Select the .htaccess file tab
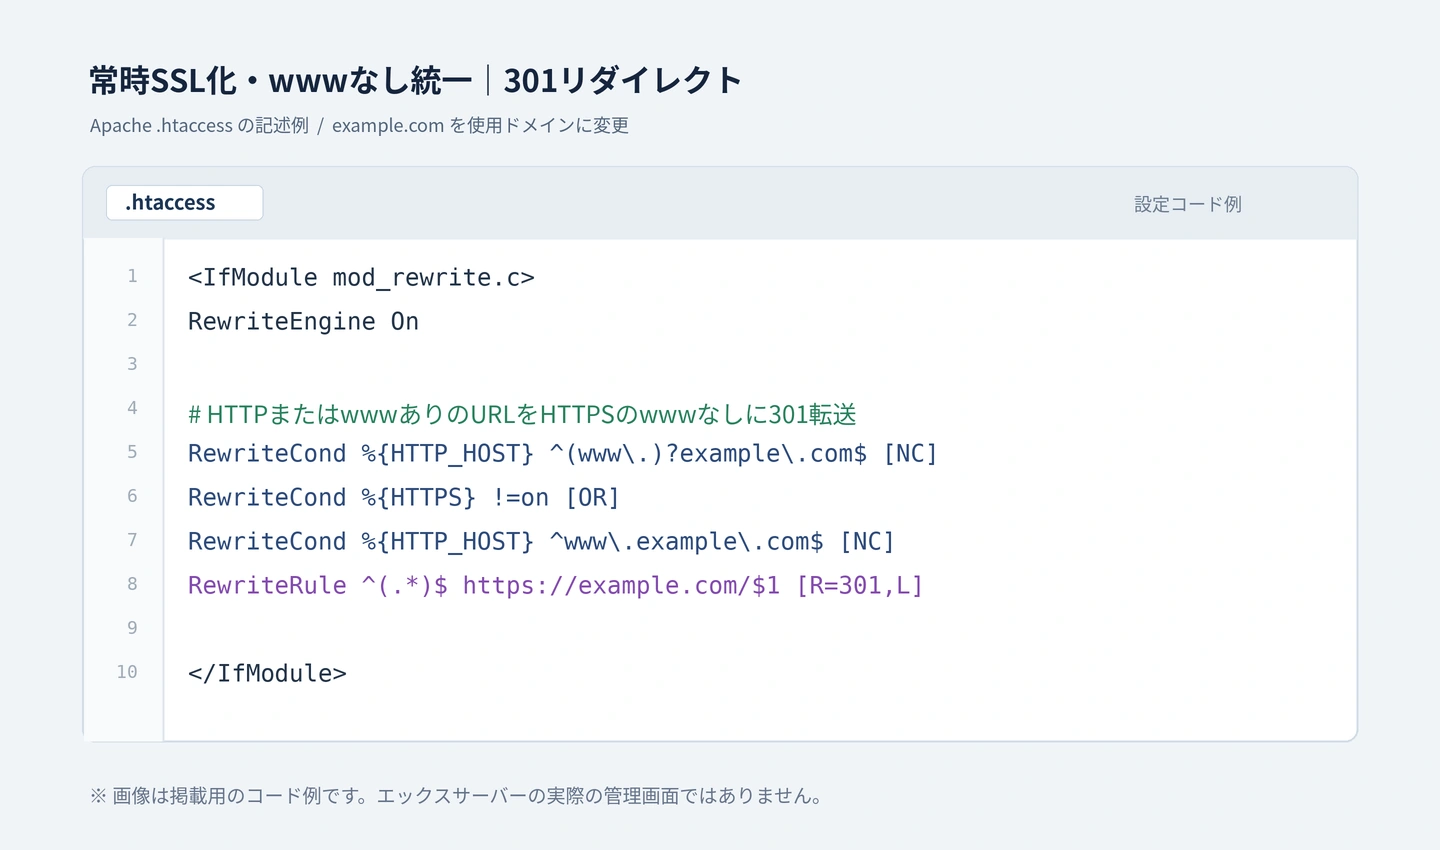The width and height of the screenshot is (1440, 850). pos(185,203)
